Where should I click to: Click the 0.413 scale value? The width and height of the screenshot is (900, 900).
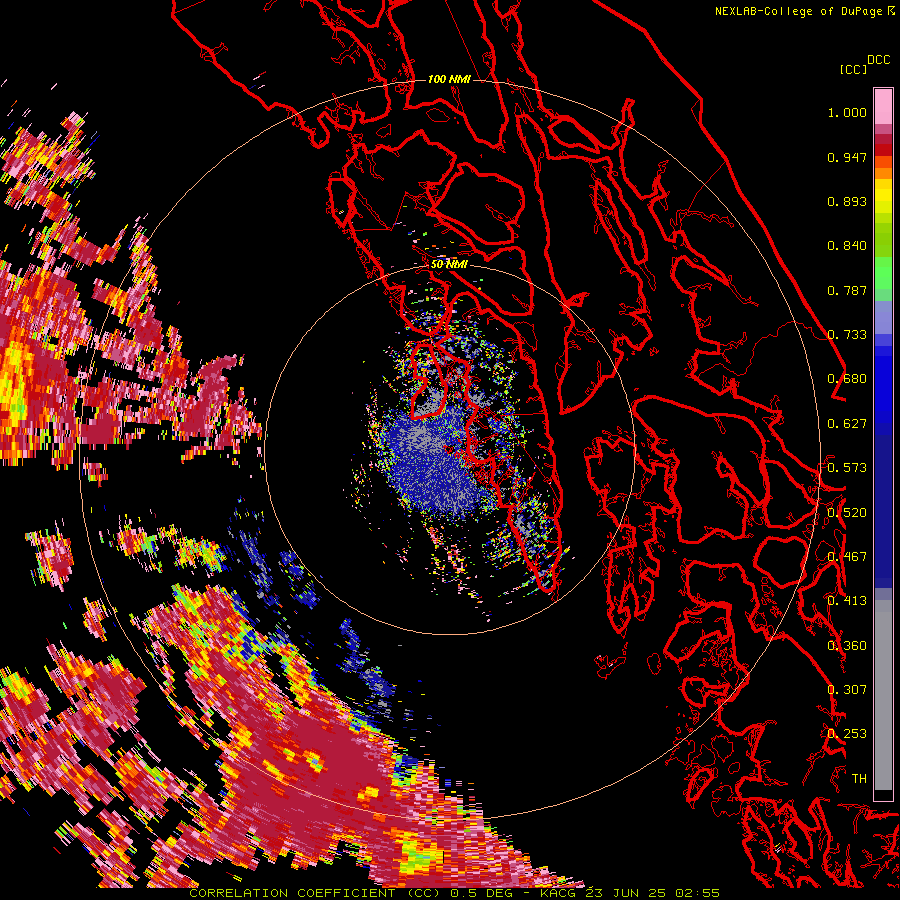pos(847,601)
